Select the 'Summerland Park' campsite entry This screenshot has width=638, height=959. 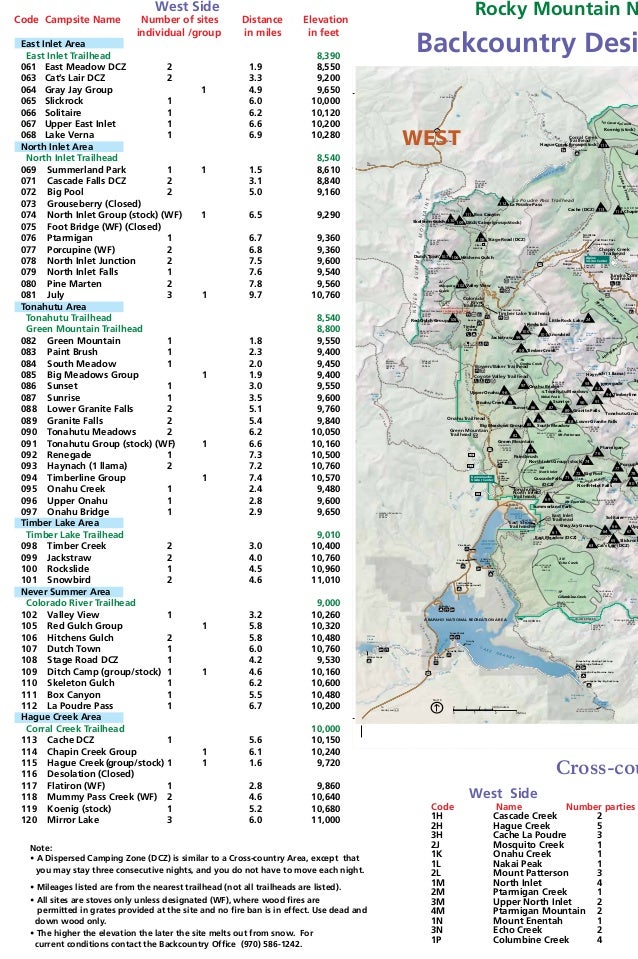point(86,169)
